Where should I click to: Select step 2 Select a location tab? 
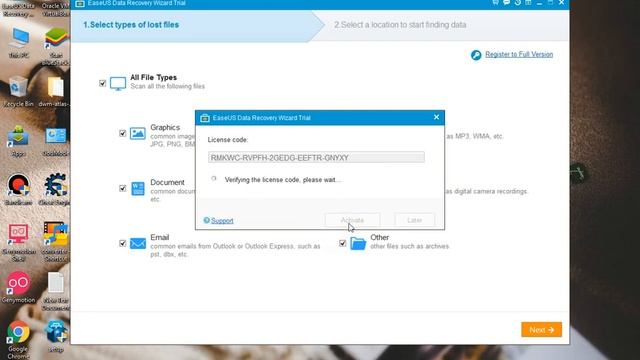(x=400, y=25)
